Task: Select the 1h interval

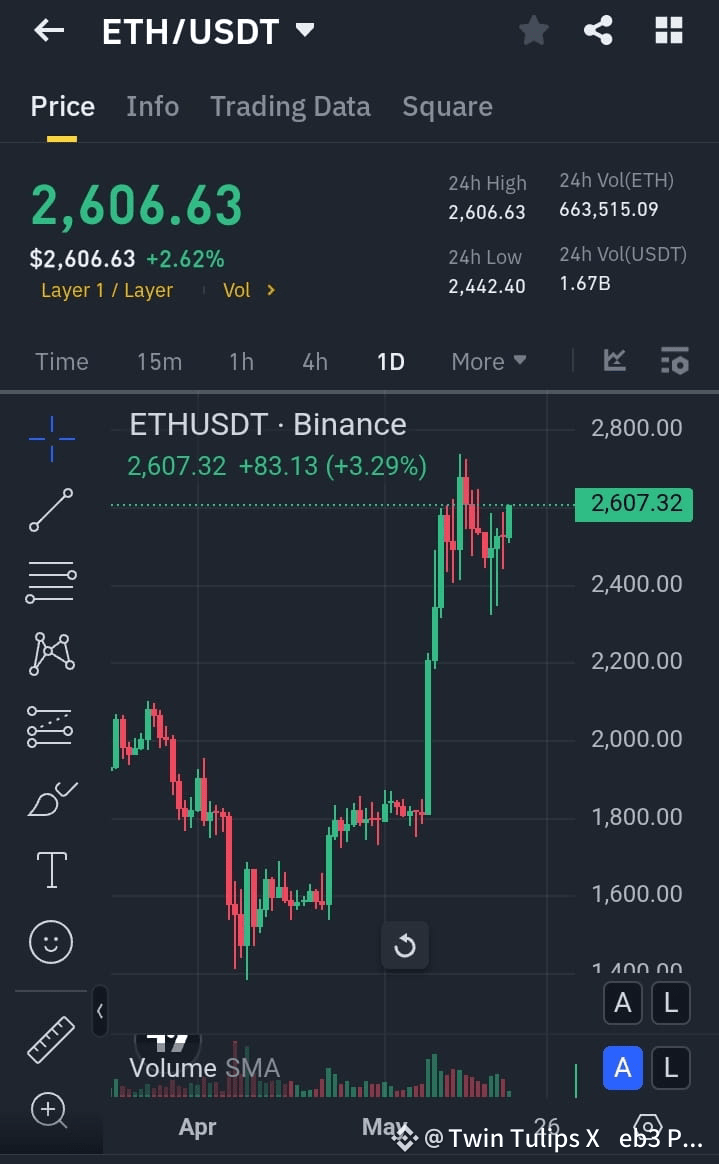Action: coord(241,362)
